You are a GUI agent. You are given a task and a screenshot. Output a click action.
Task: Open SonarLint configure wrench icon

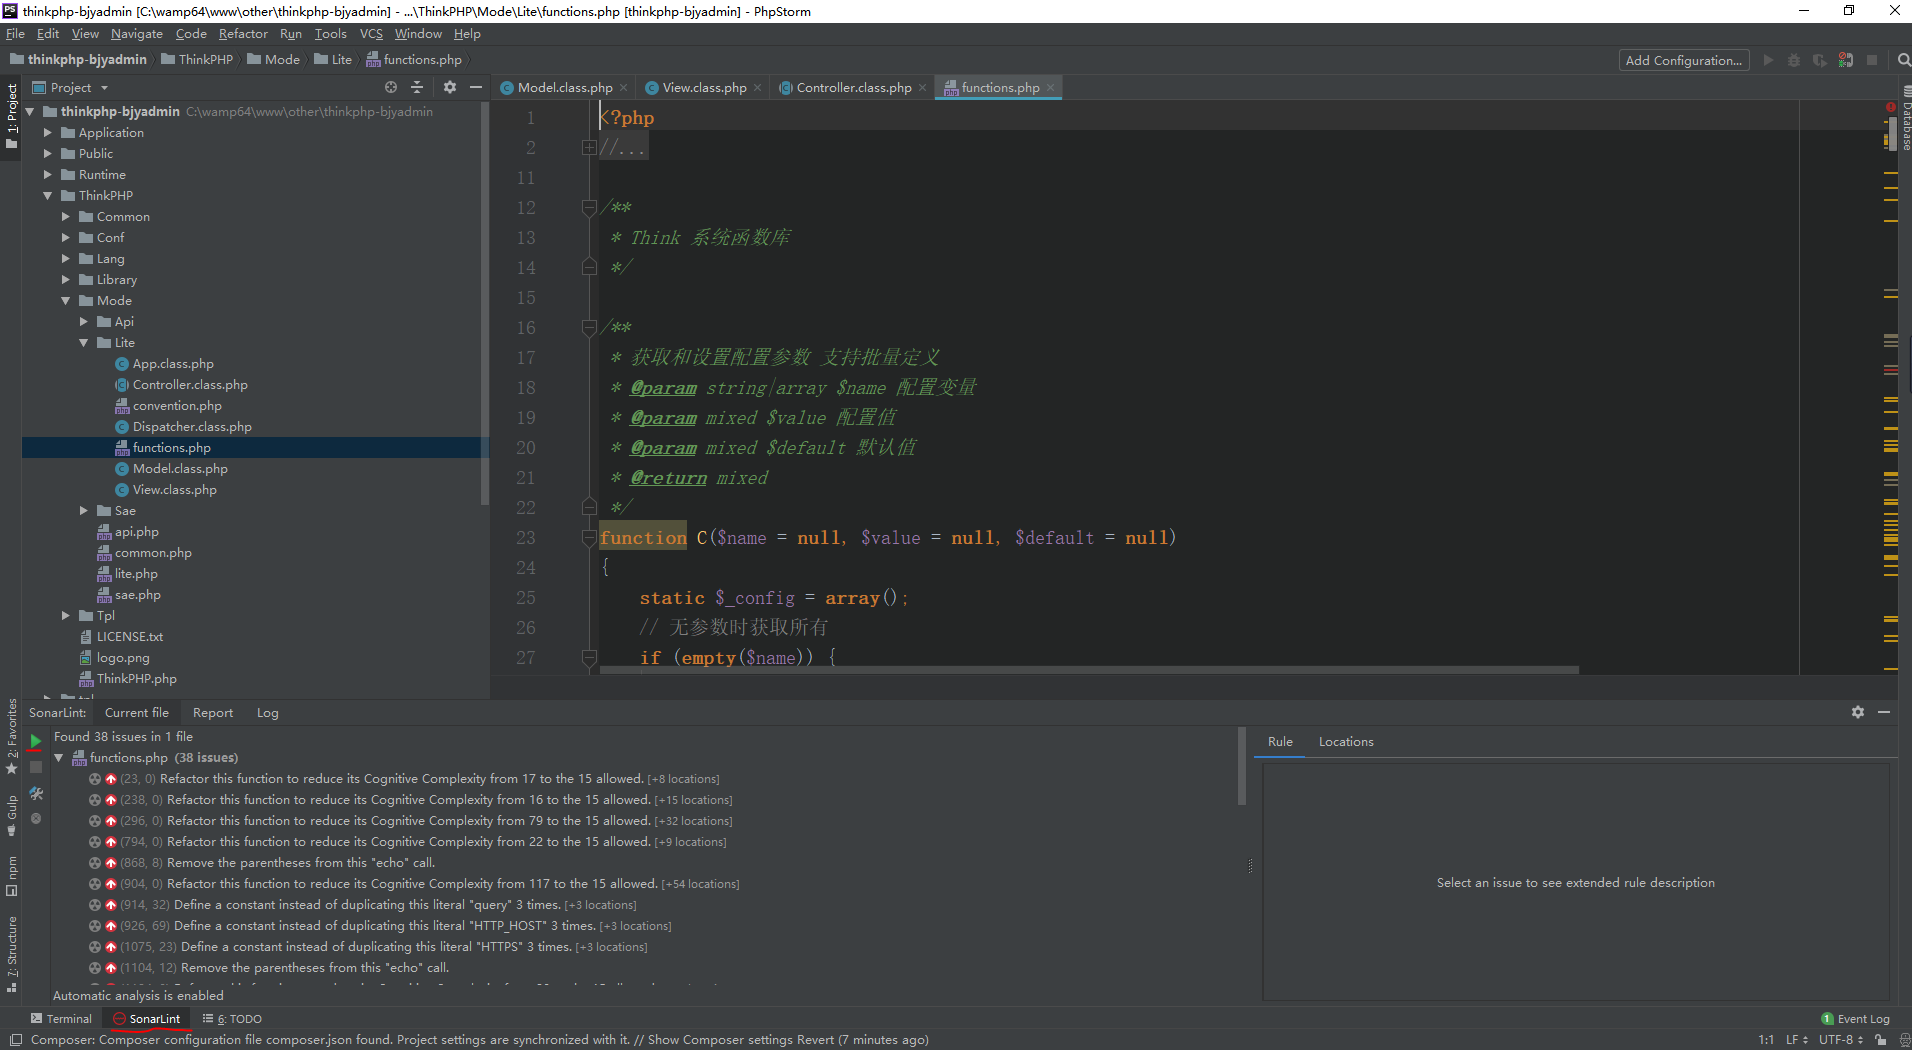(36, 793)
